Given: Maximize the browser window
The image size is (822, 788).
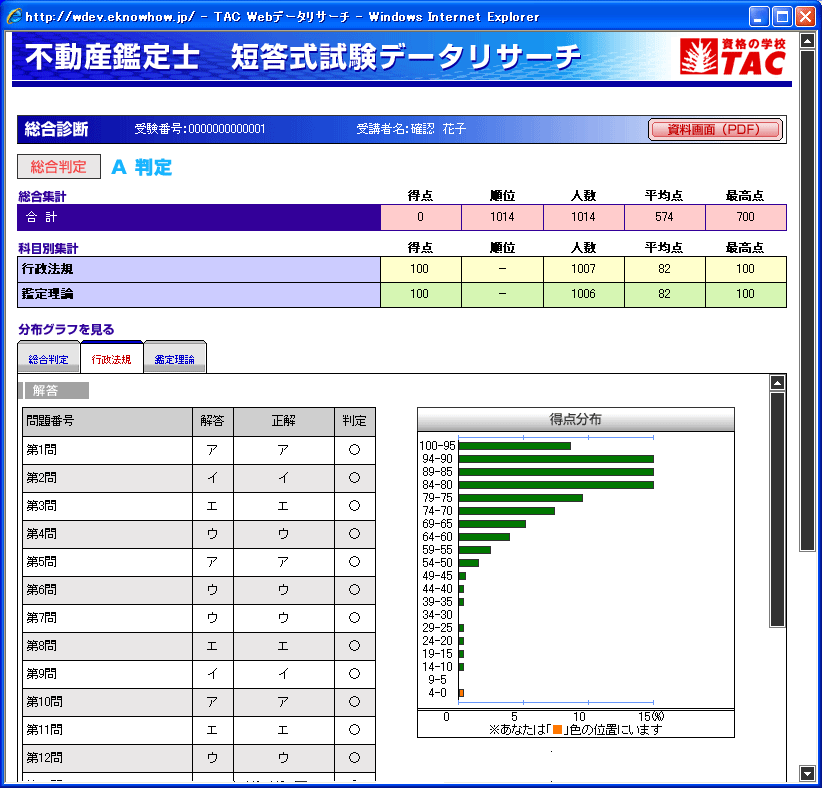Looking at the screenshot, I should 782,16.
